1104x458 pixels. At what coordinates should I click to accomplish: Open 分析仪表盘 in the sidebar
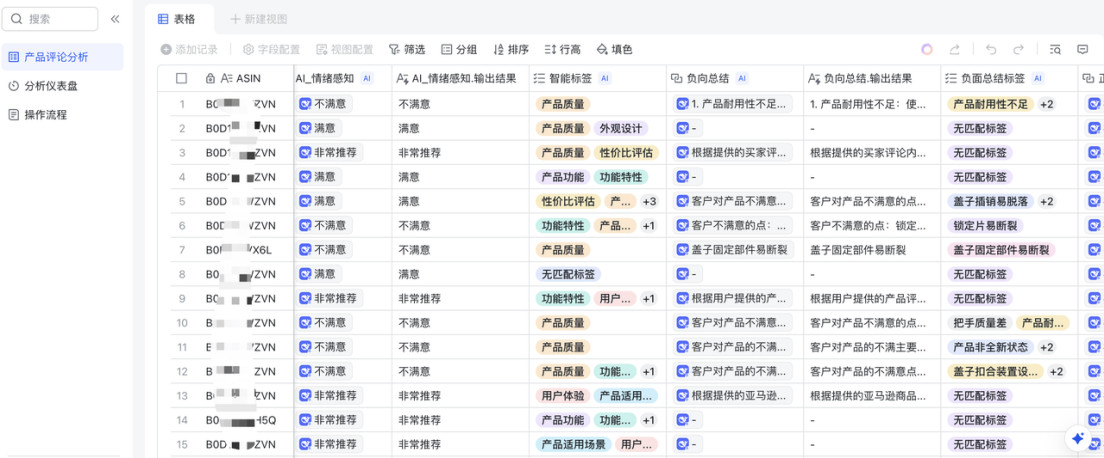[x=50, y=86]
